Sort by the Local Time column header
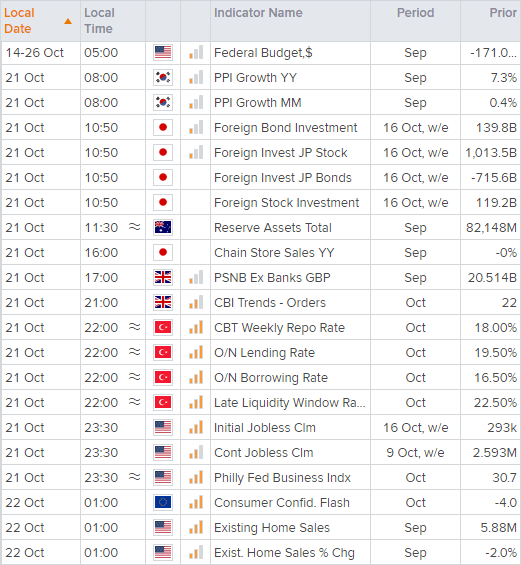Screen dimensions: 521x565 tap(99, 21)
